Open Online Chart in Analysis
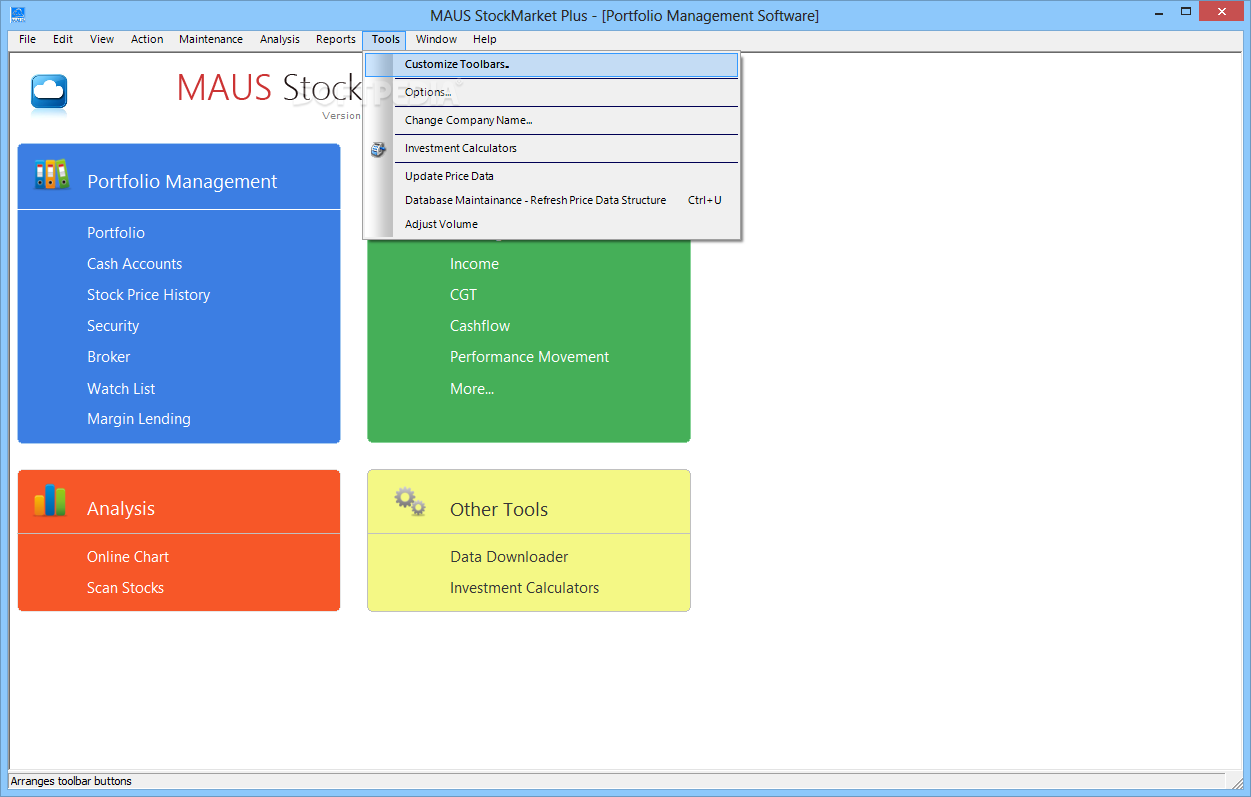 click(128, 557)
